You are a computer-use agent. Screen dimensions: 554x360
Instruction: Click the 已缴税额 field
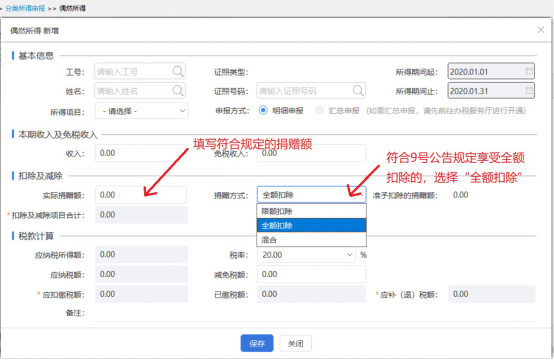312,294
